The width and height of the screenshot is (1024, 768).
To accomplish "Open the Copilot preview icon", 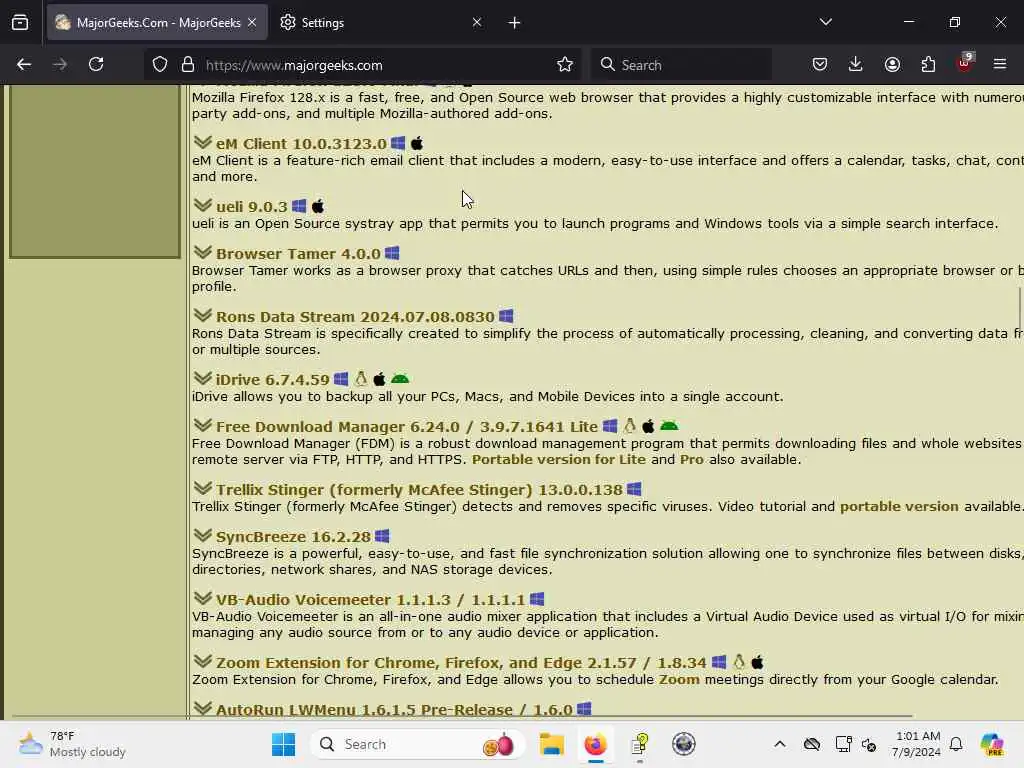I will tap(991, 744).
